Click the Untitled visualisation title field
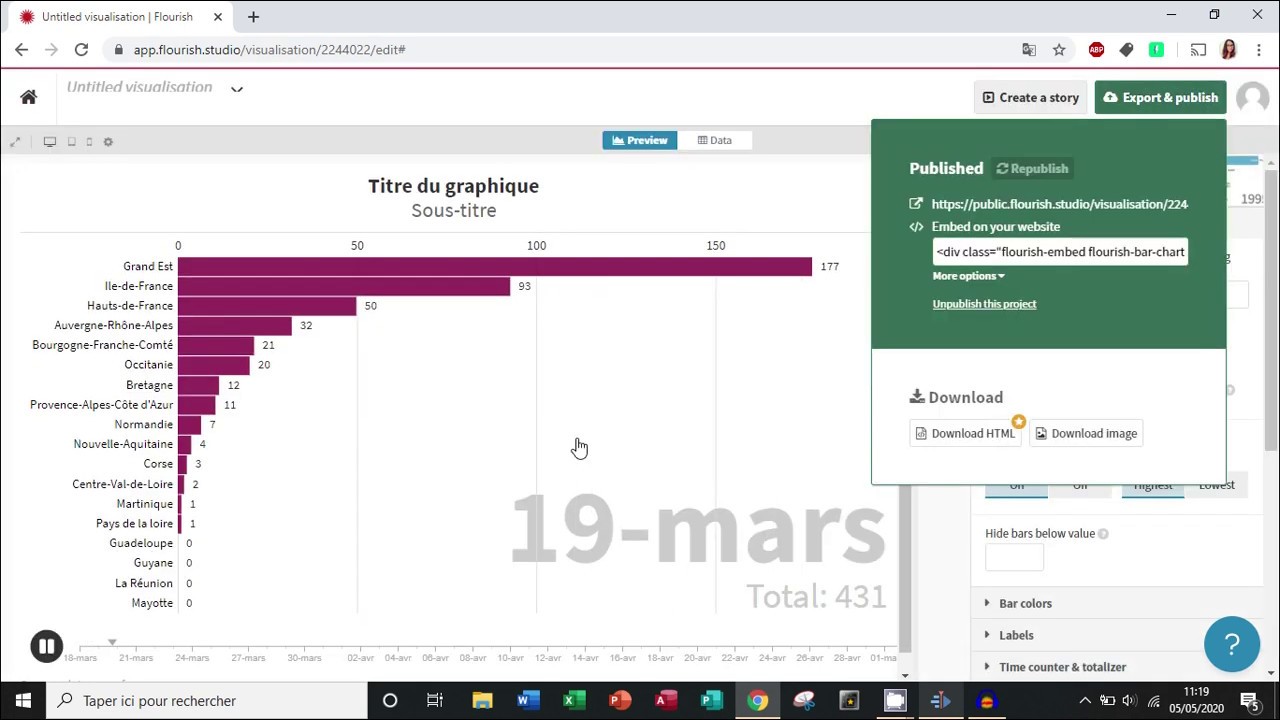Image resolution: width=1280 pixels, height=720 pixels. pos(140,88)
